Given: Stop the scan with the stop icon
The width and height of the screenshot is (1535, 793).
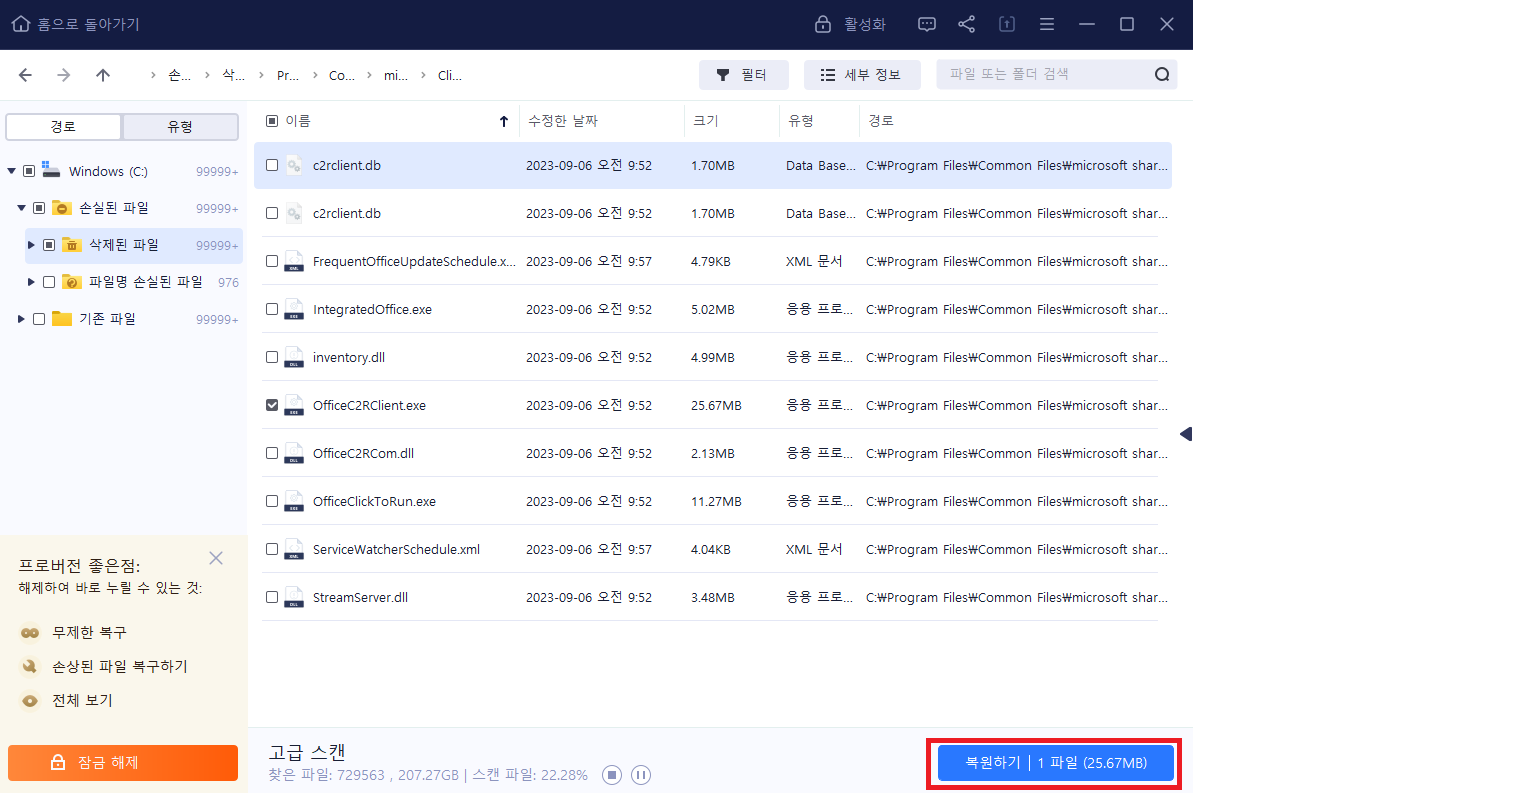Looking at the screenshot, I should coord(611,774).
